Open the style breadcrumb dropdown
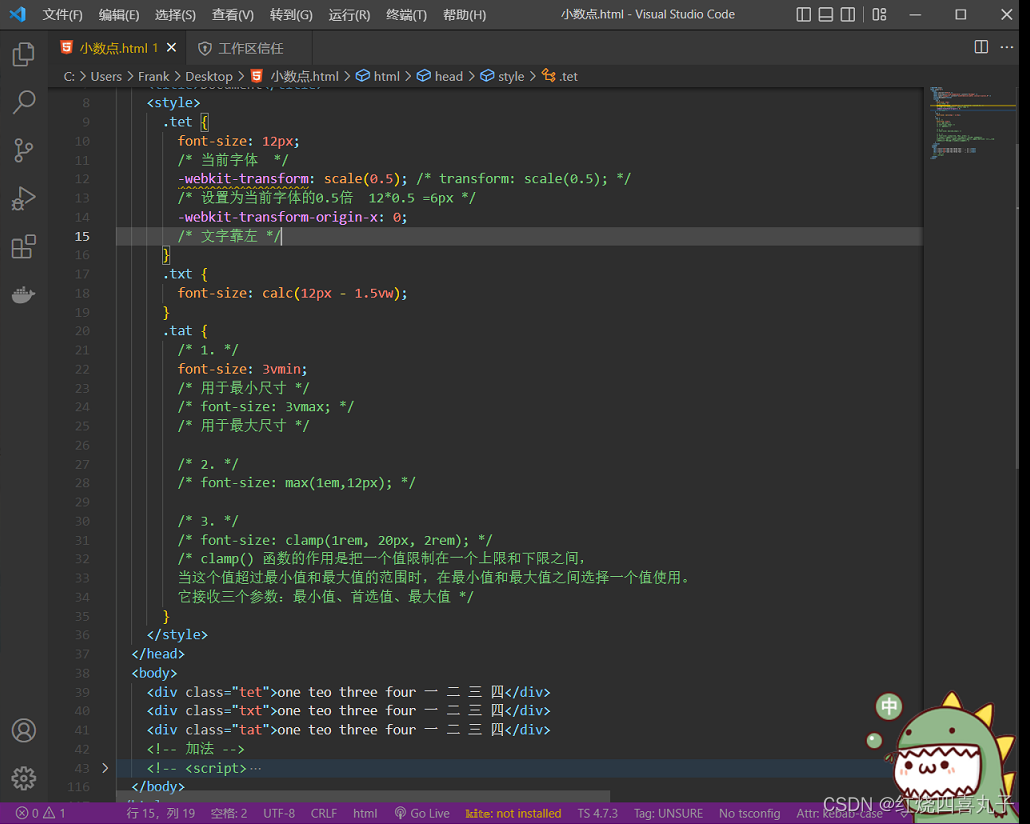The height and width of the screenshot is (824, 1030). (x=503, y=76)
